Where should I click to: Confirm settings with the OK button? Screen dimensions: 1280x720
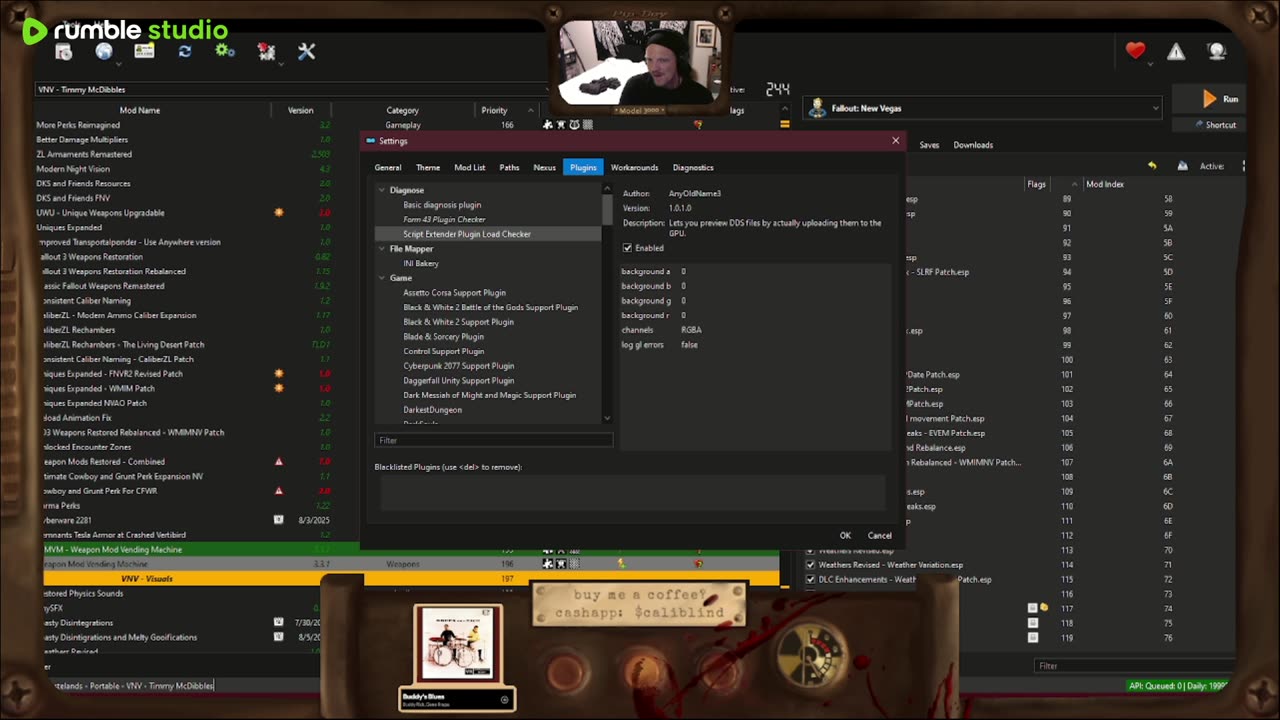[x=845, y=536]
